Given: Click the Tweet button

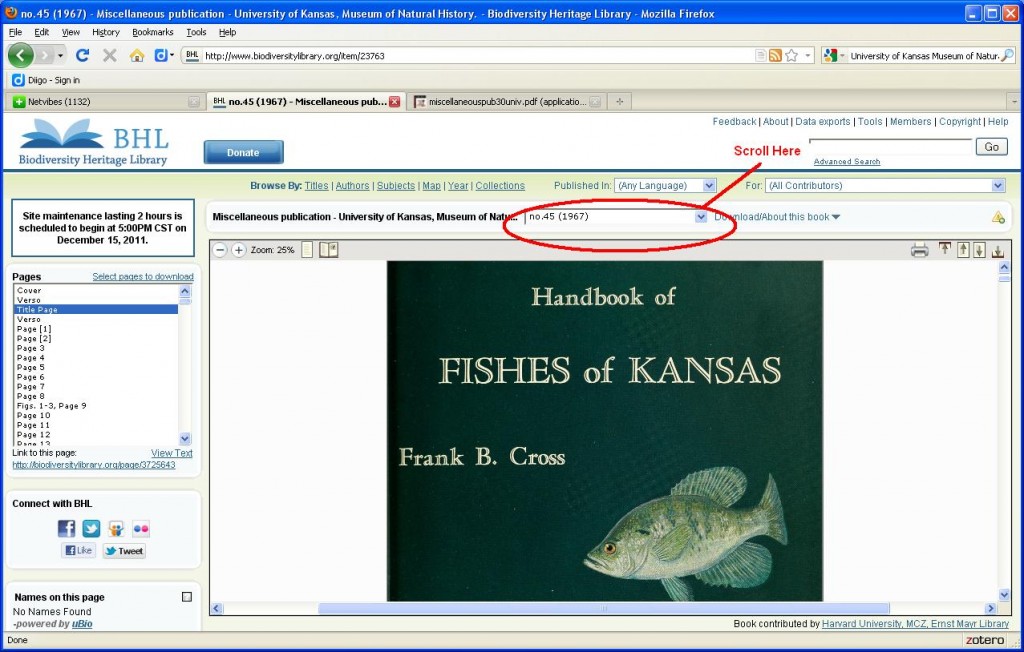Looking at the screenshot, I should [x=124, y=551].
